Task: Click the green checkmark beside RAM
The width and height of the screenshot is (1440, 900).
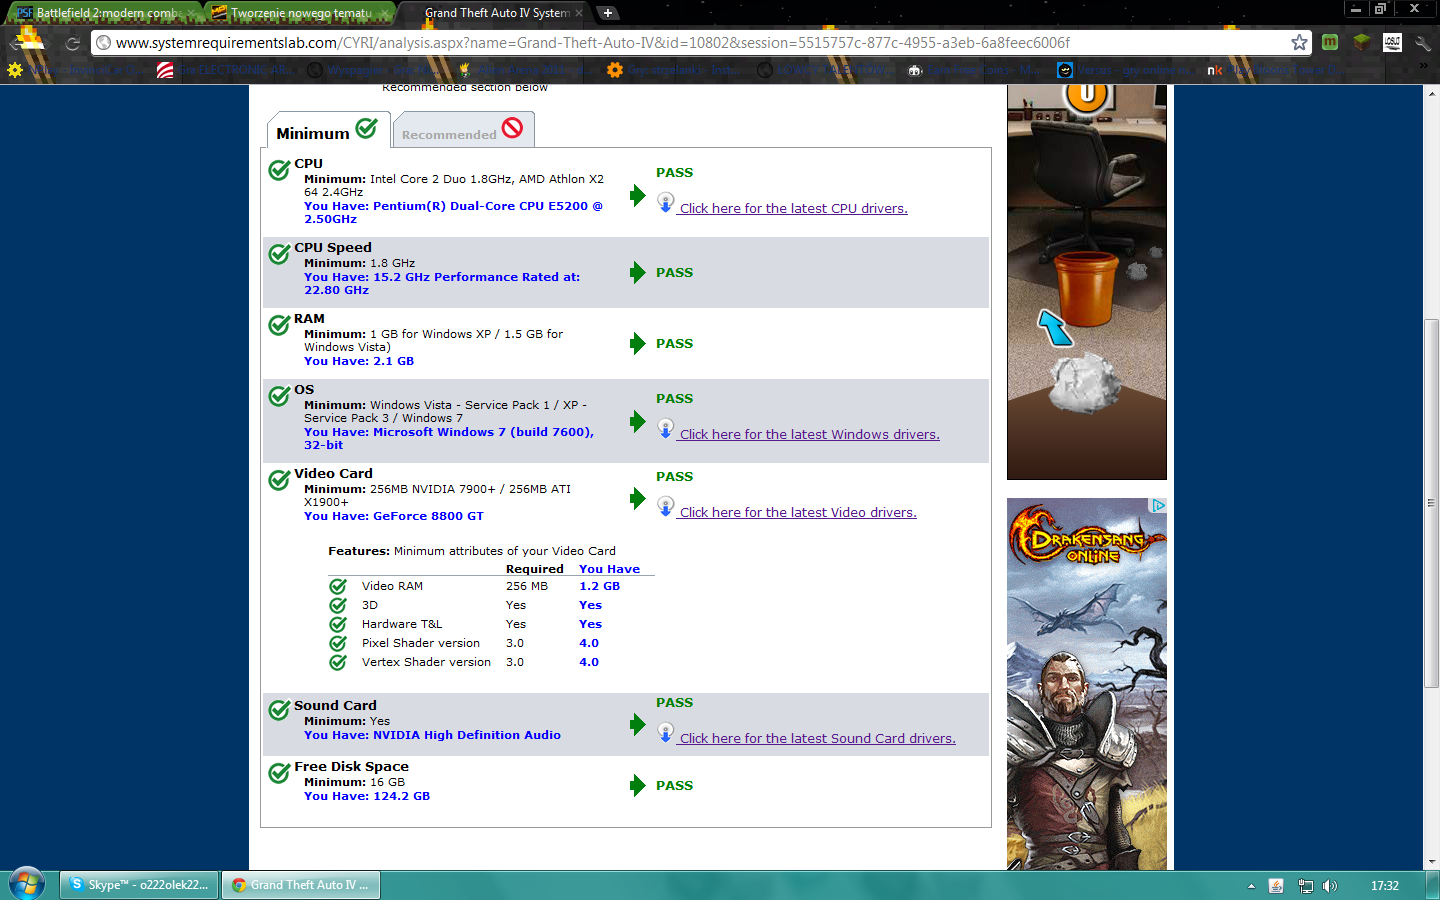Action: tap(280, 325)
